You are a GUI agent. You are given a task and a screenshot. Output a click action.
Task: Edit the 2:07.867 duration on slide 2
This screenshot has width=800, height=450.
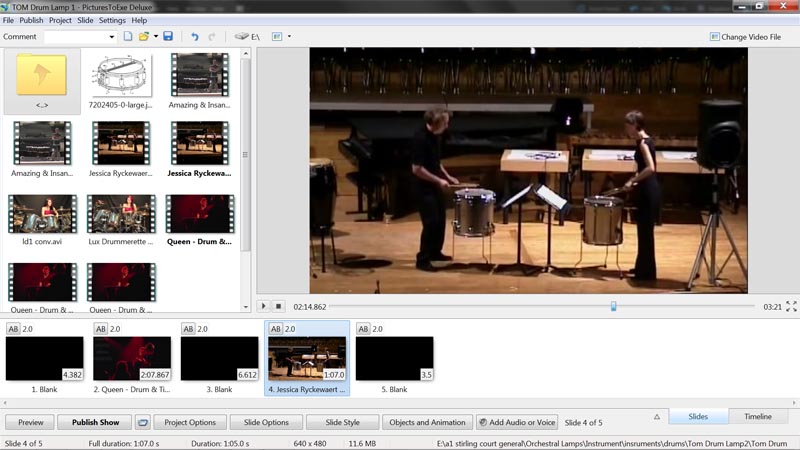pyautogui.click(x=155, y=374)
